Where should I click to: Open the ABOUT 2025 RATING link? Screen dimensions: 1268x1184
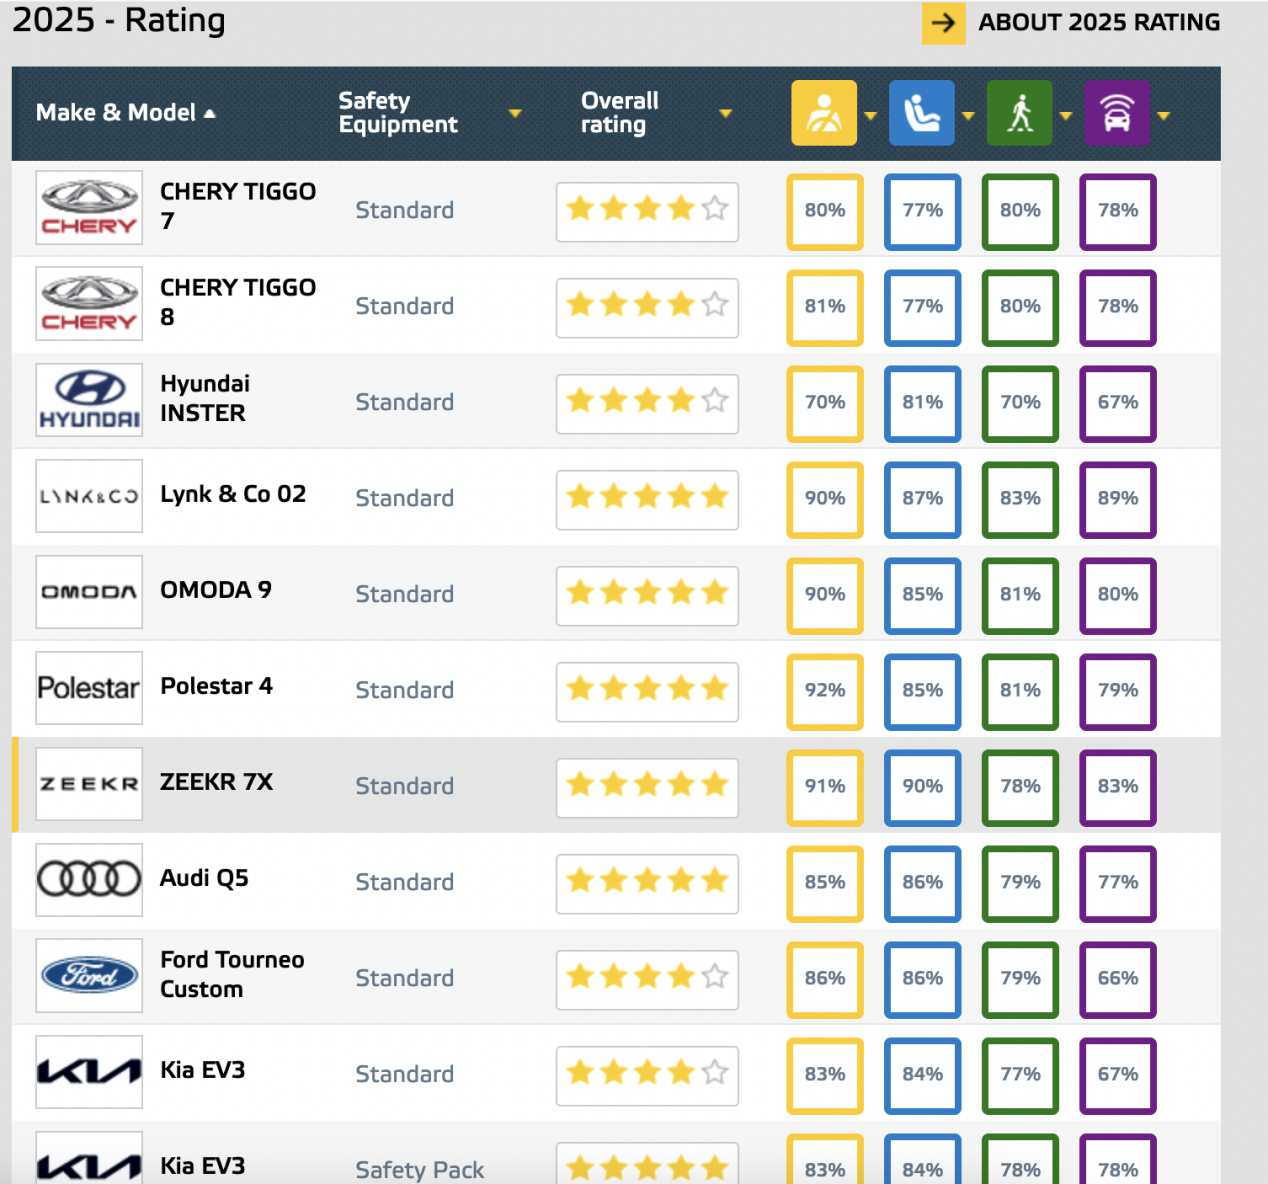(x=1071, y=22)
